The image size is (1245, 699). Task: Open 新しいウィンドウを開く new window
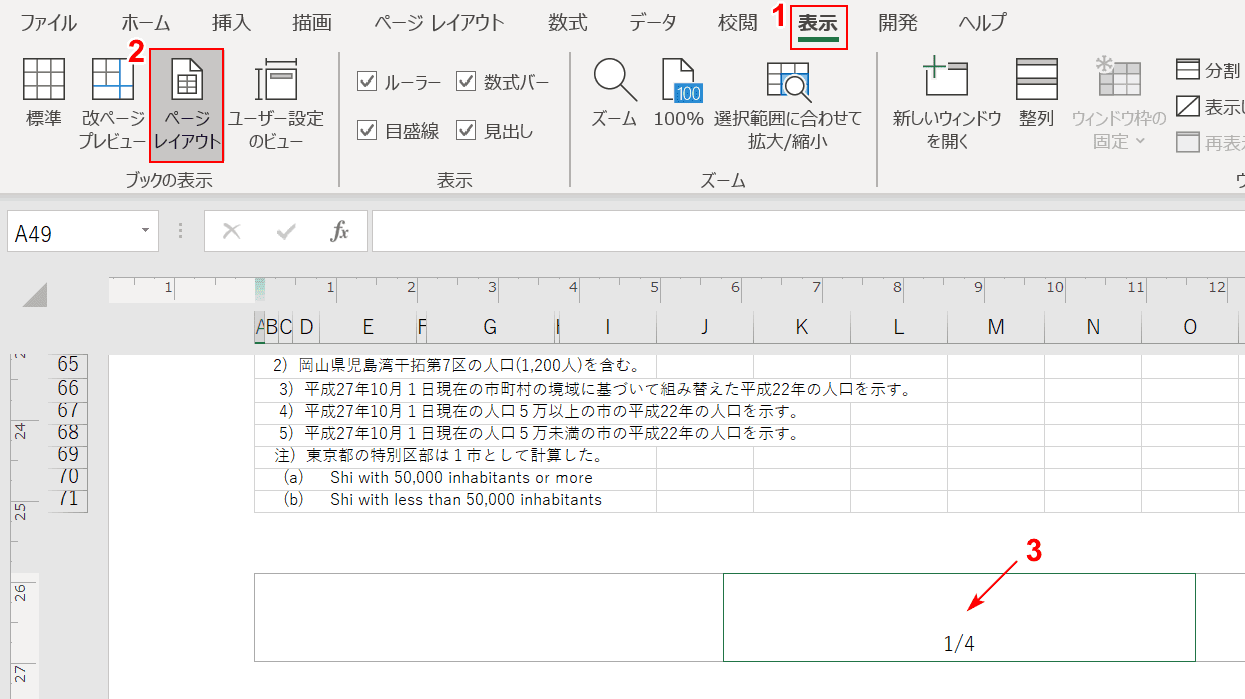click(x=946, y=104)
